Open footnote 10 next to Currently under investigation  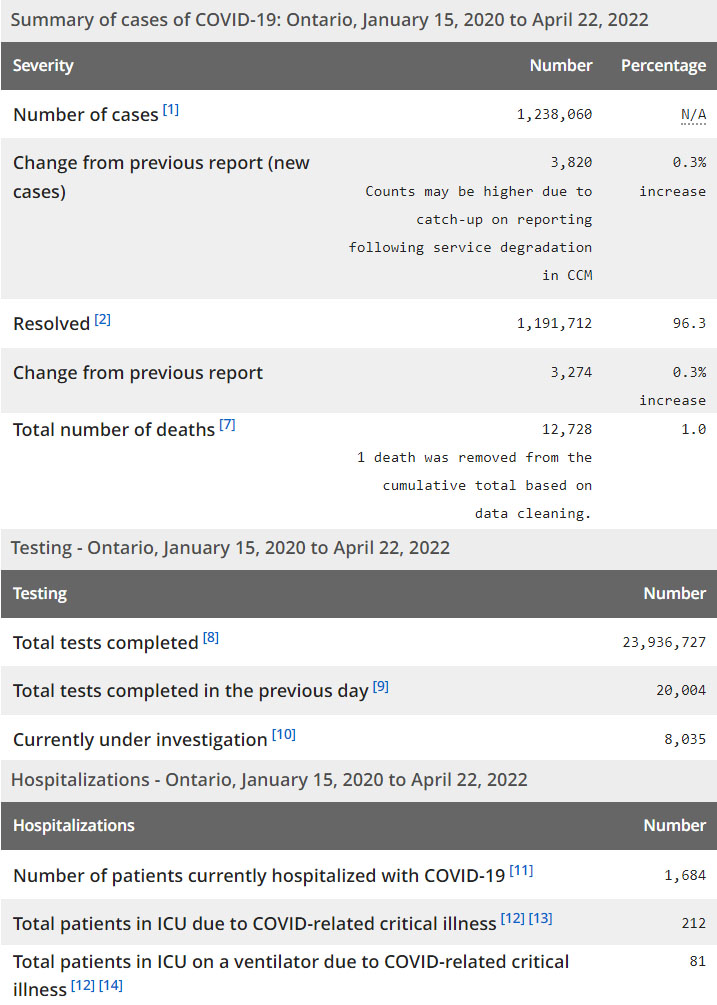tap(284, 736)
